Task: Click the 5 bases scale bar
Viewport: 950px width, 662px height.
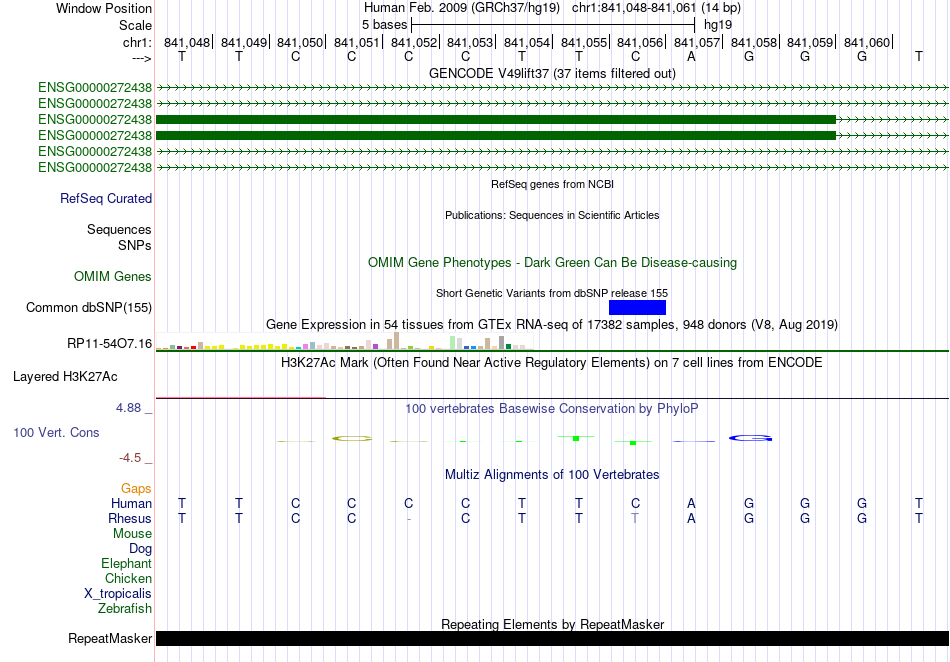Action: (x=553, y=25)
